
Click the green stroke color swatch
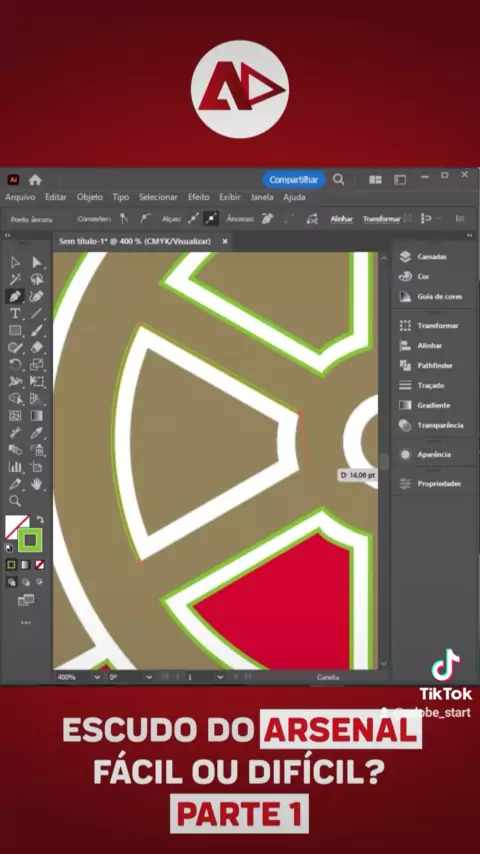[x=30, y=540]
